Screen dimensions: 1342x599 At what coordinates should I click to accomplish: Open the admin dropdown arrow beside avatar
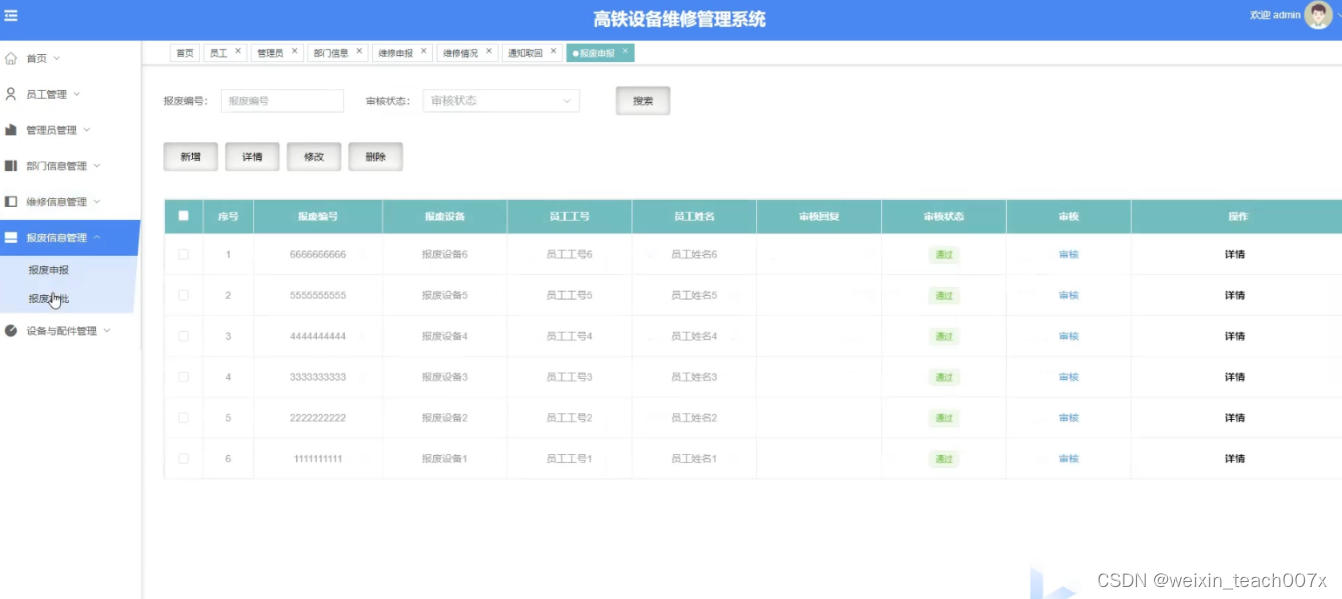pos(1337,16)
